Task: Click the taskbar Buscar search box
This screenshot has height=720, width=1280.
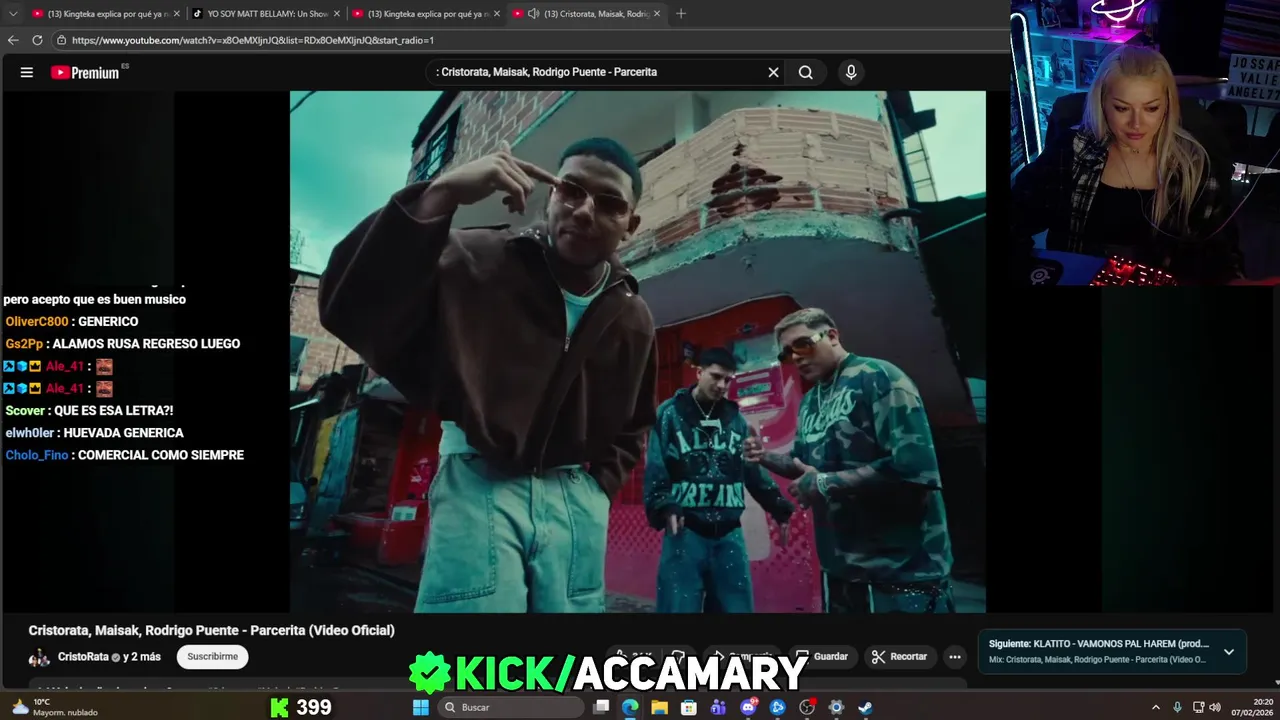Action: pos(510,707)
